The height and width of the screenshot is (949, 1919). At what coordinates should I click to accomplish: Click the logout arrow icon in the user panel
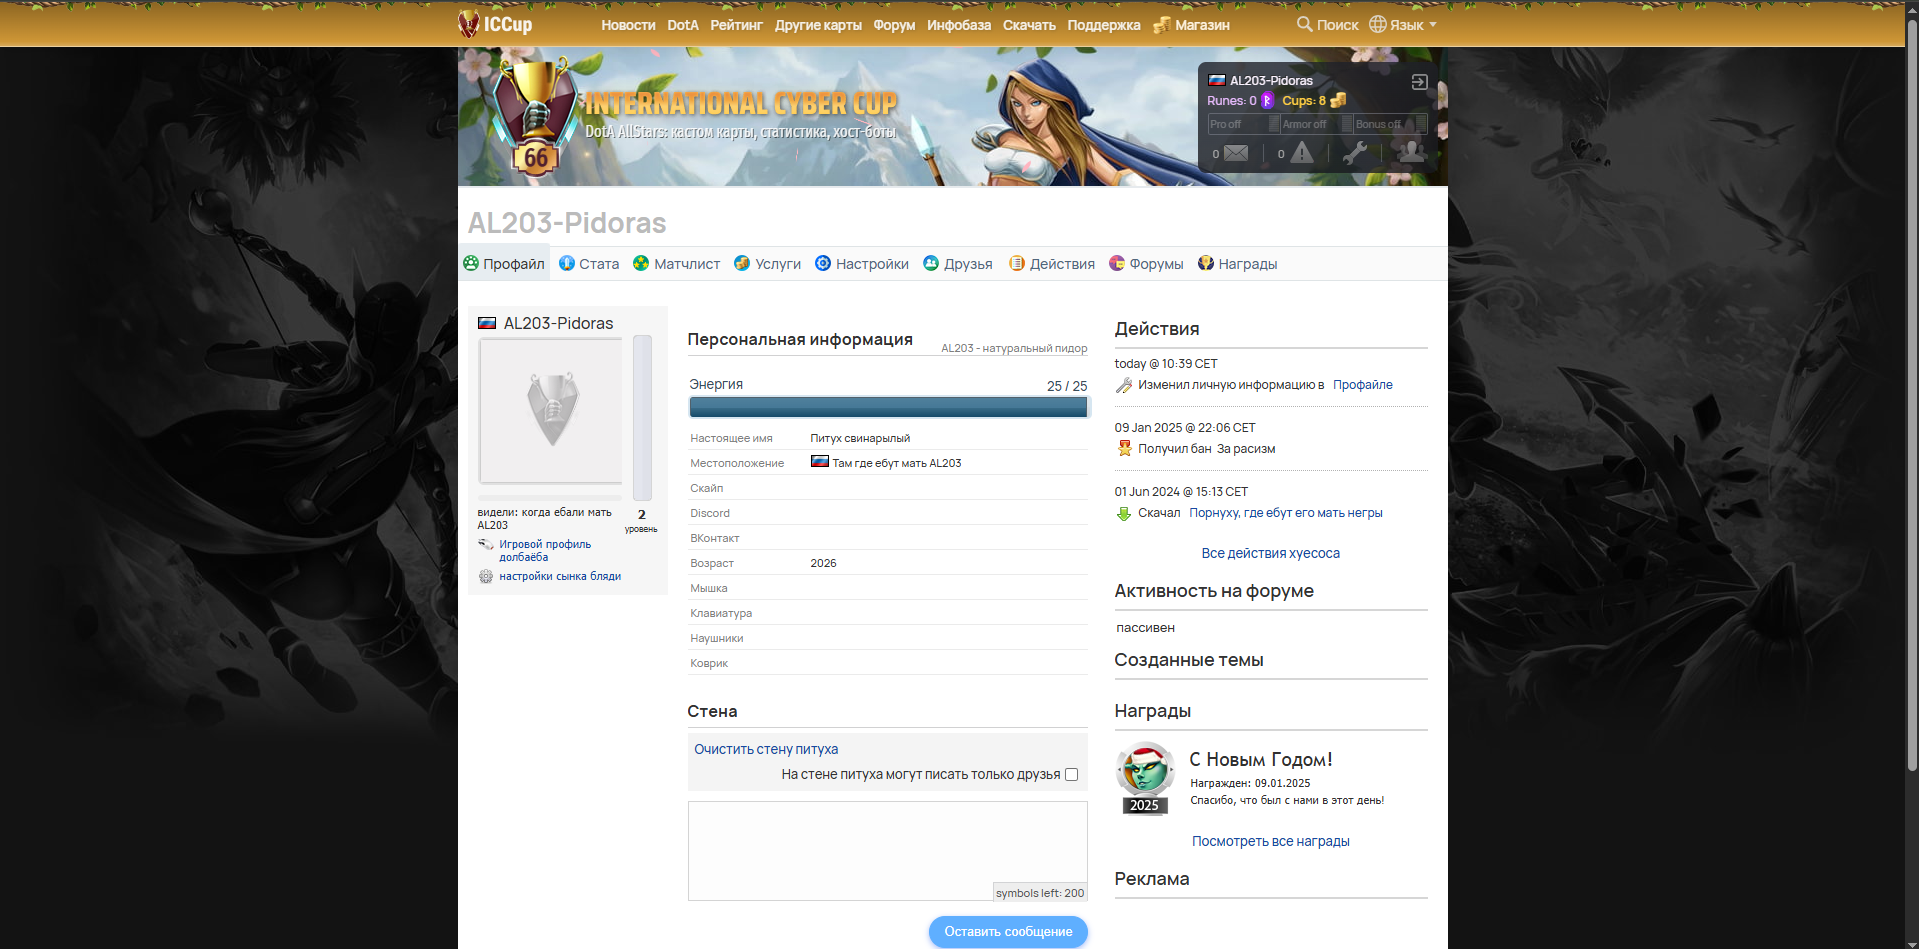(1419, 82)
